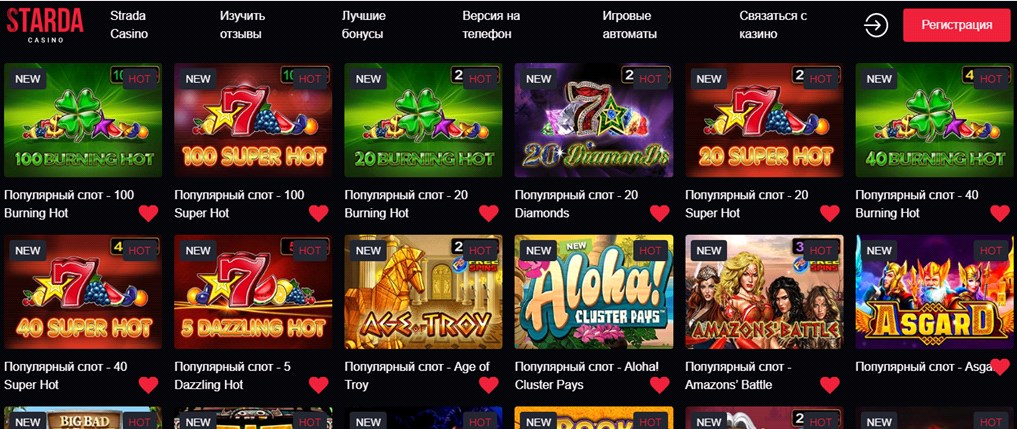Click the Starda Casino logo

[45, 25]
